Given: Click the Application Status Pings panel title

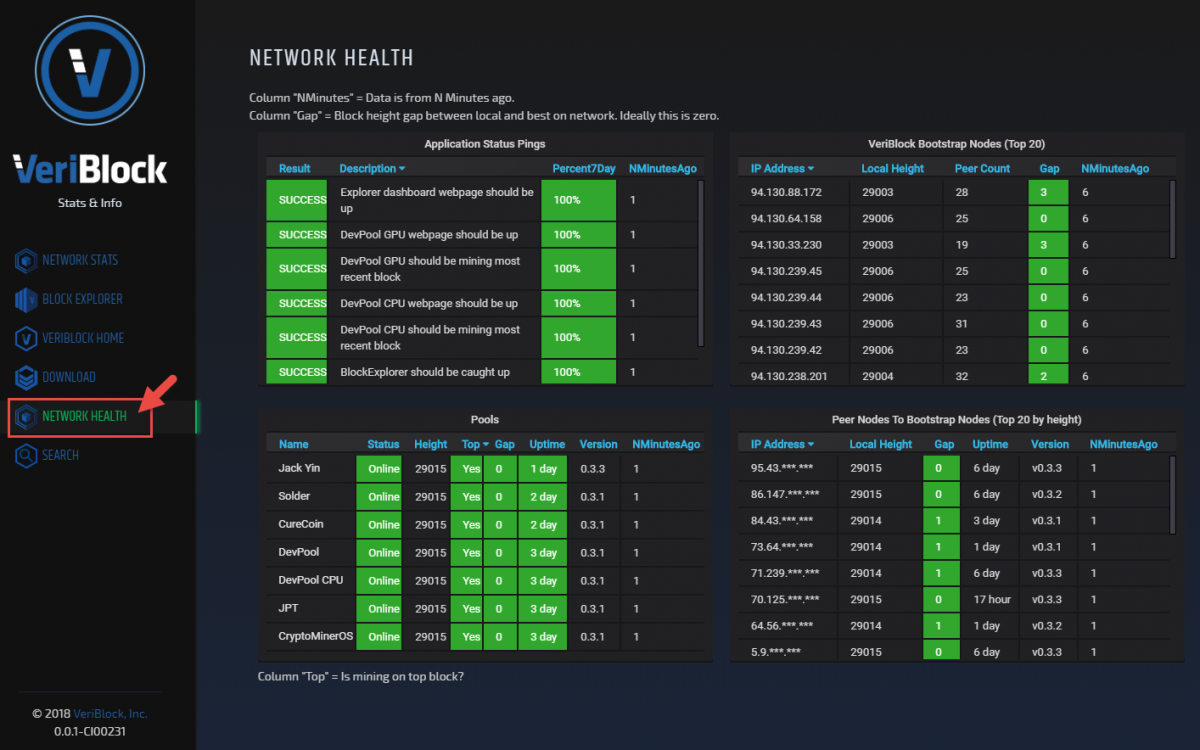Looking at the screenshot, I should (x=484, y=144).
